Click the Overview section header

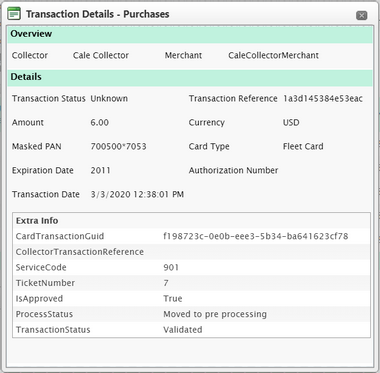point(190,34)
